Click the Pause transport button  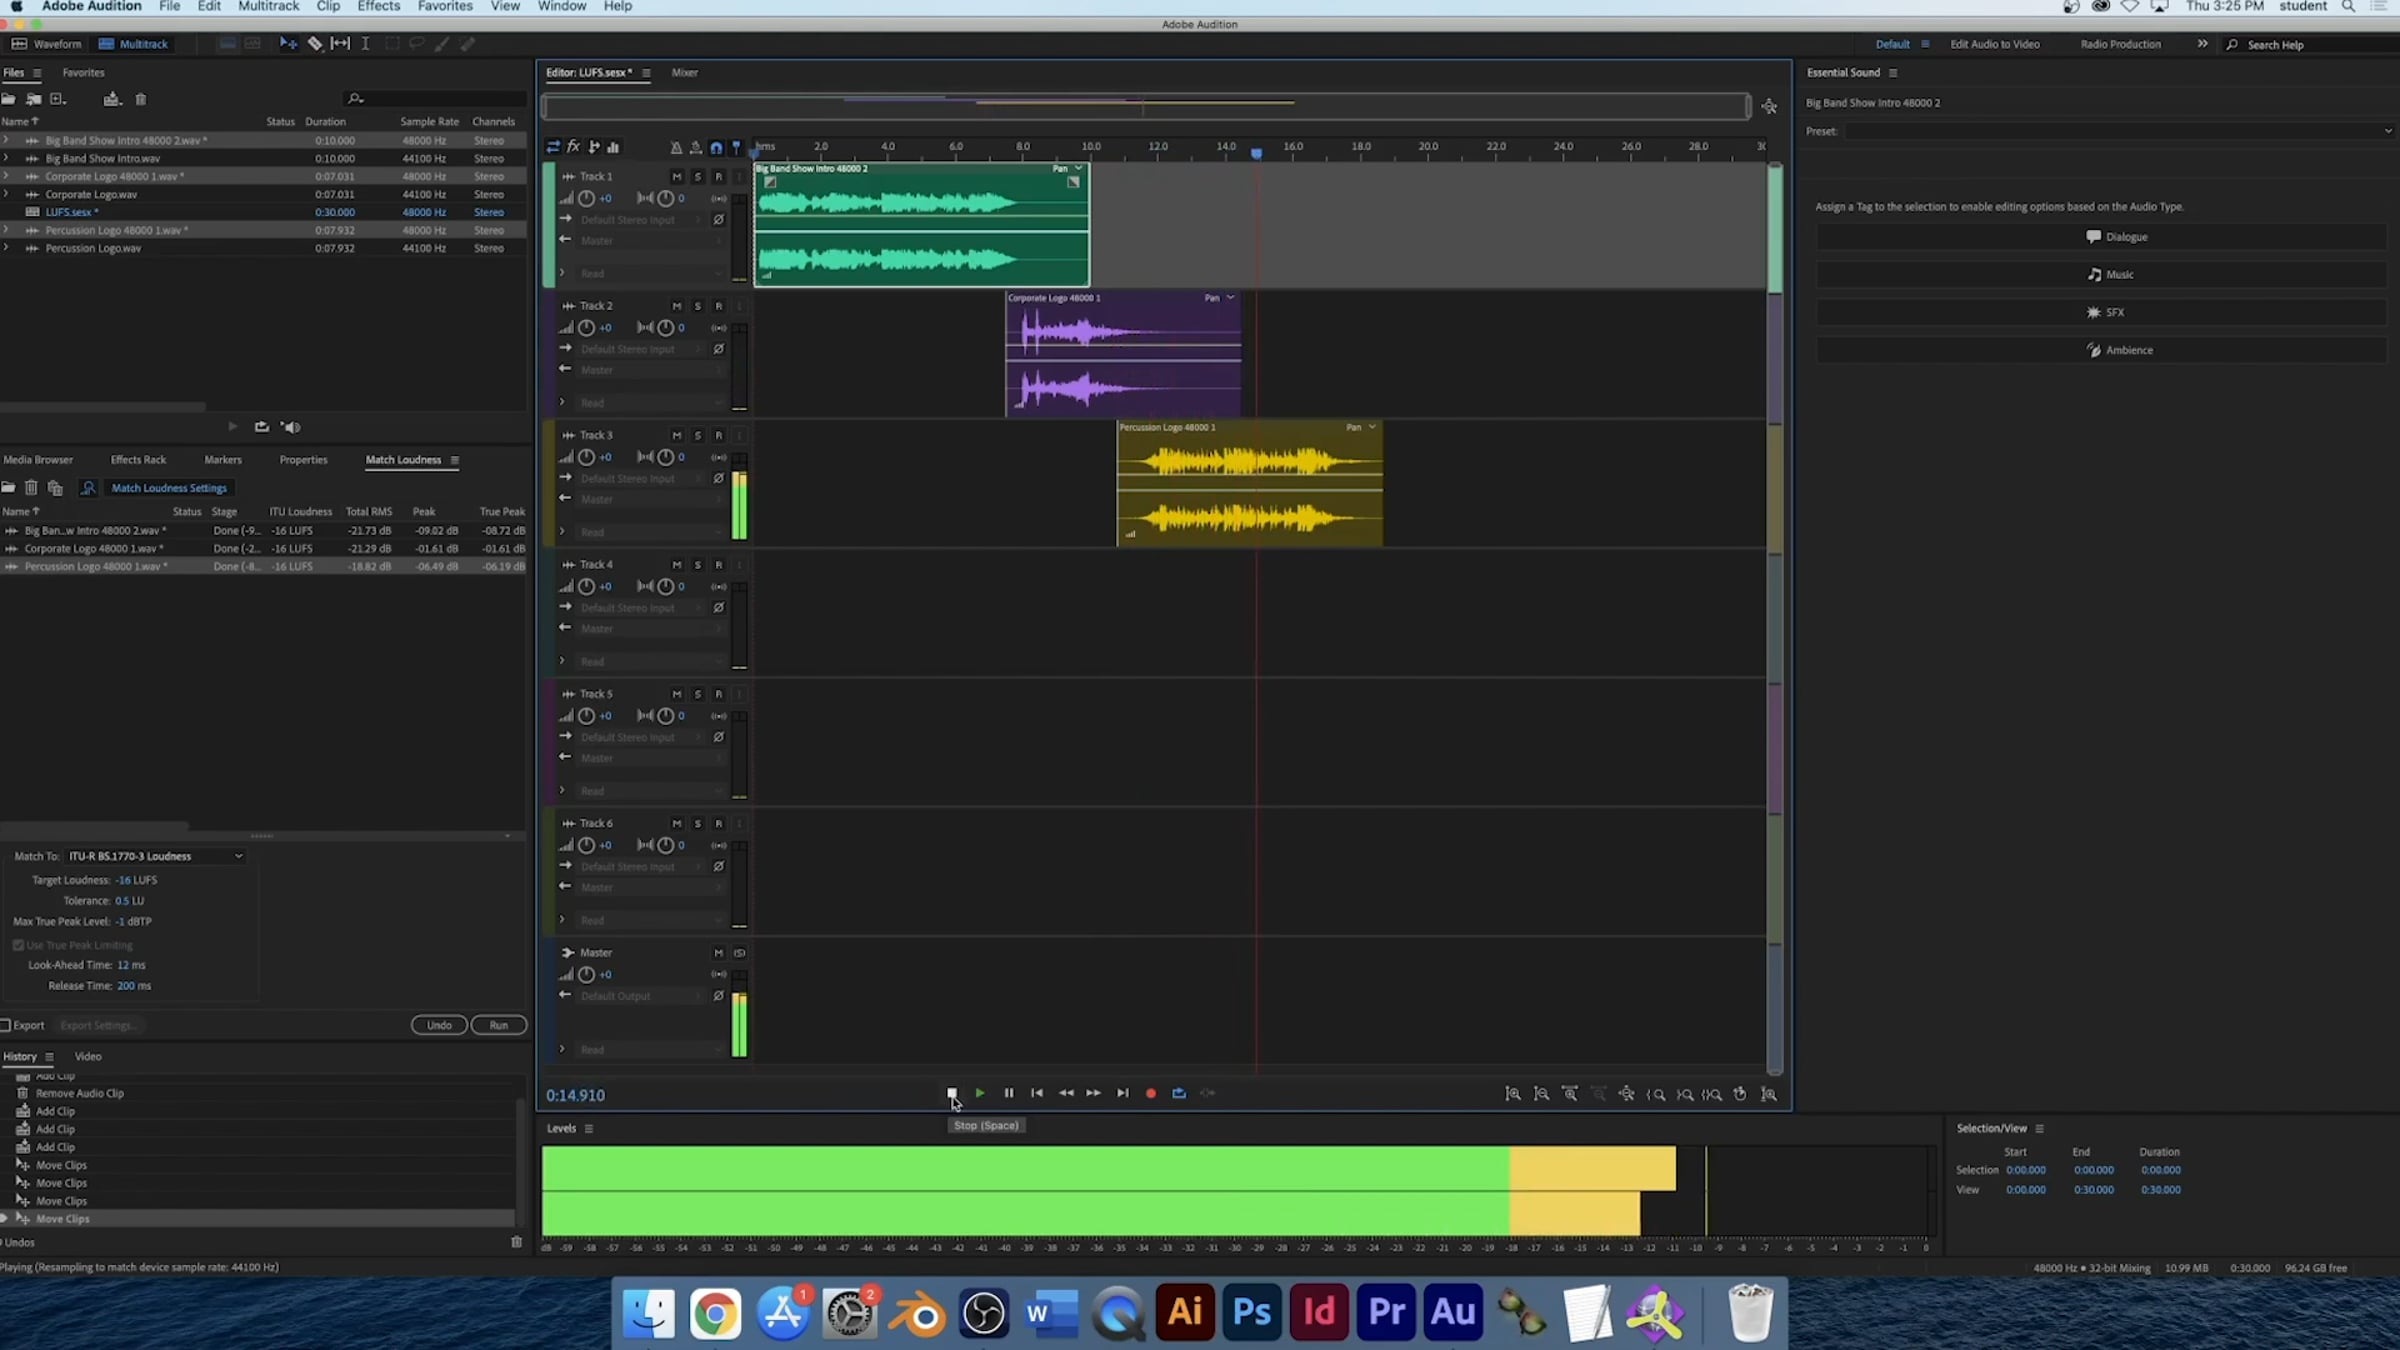(x=1008, y=1093)
